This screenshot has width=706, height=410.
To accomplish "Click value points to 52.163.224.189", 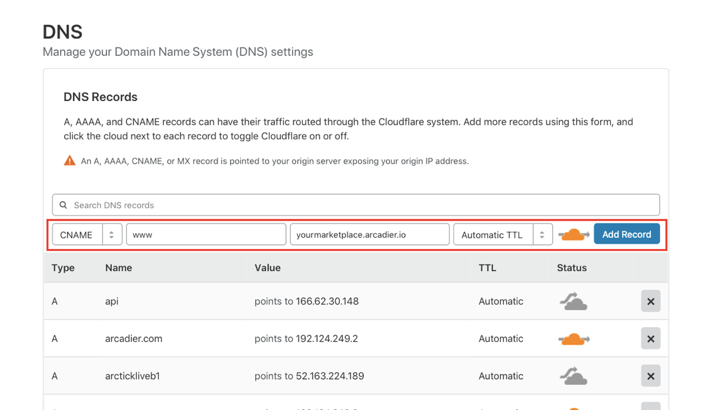I will (309, 376).
